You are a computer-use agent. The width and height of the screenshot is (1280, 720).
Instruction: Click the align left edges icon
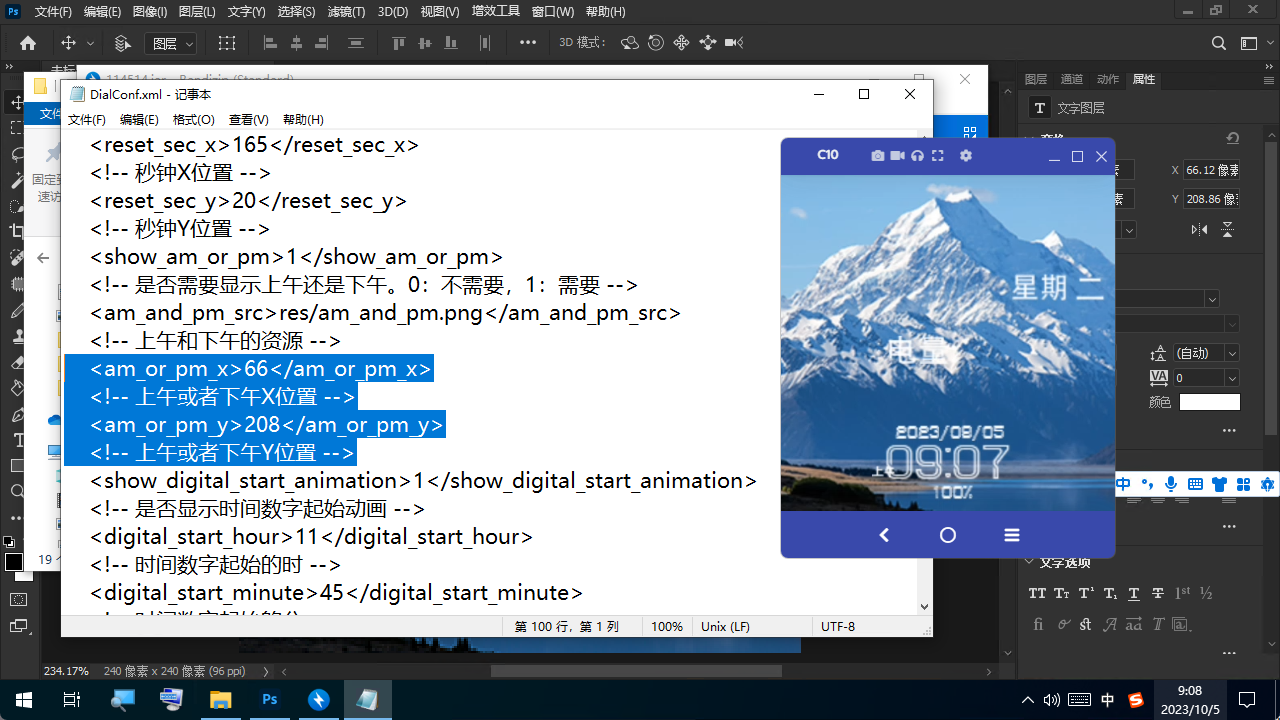coord(270,43)
